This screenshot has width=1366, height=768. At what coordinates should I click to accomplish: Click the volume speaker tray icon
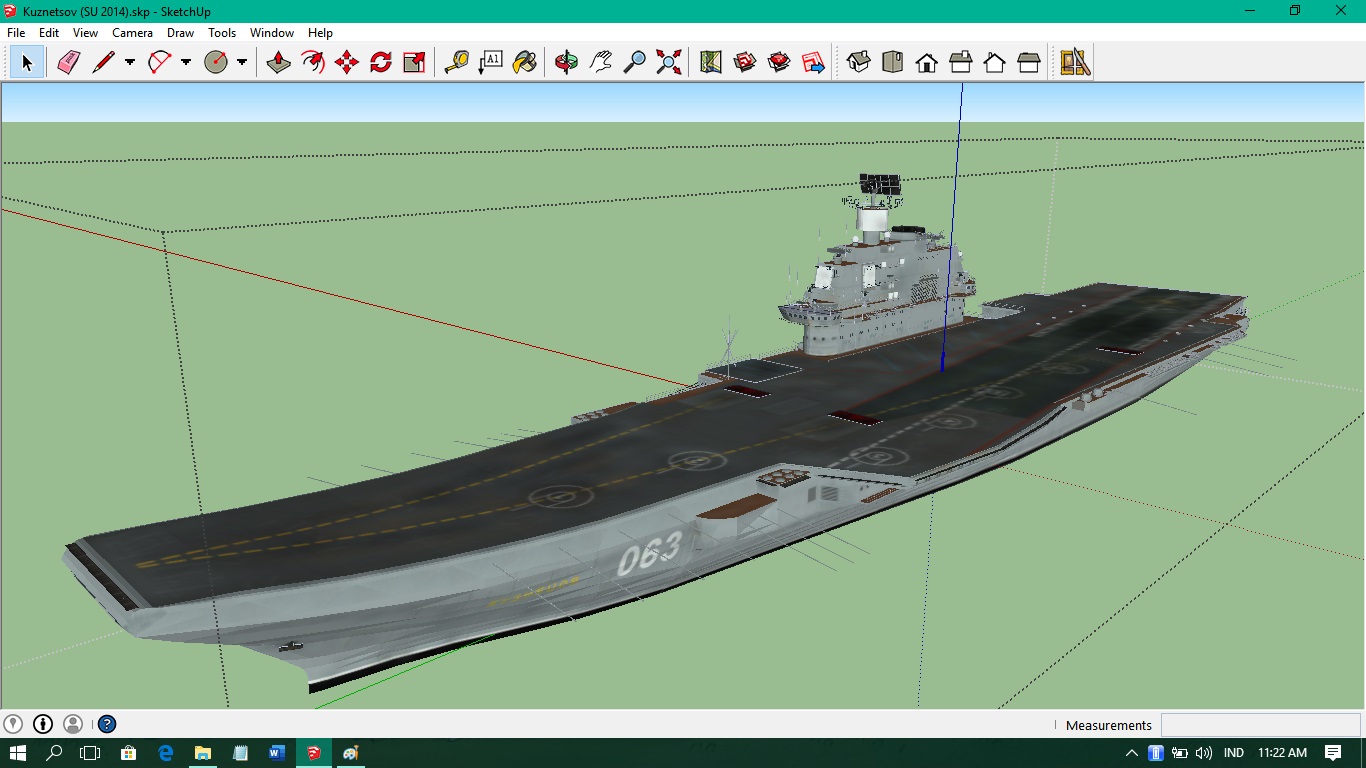(x=1203, y=753)
